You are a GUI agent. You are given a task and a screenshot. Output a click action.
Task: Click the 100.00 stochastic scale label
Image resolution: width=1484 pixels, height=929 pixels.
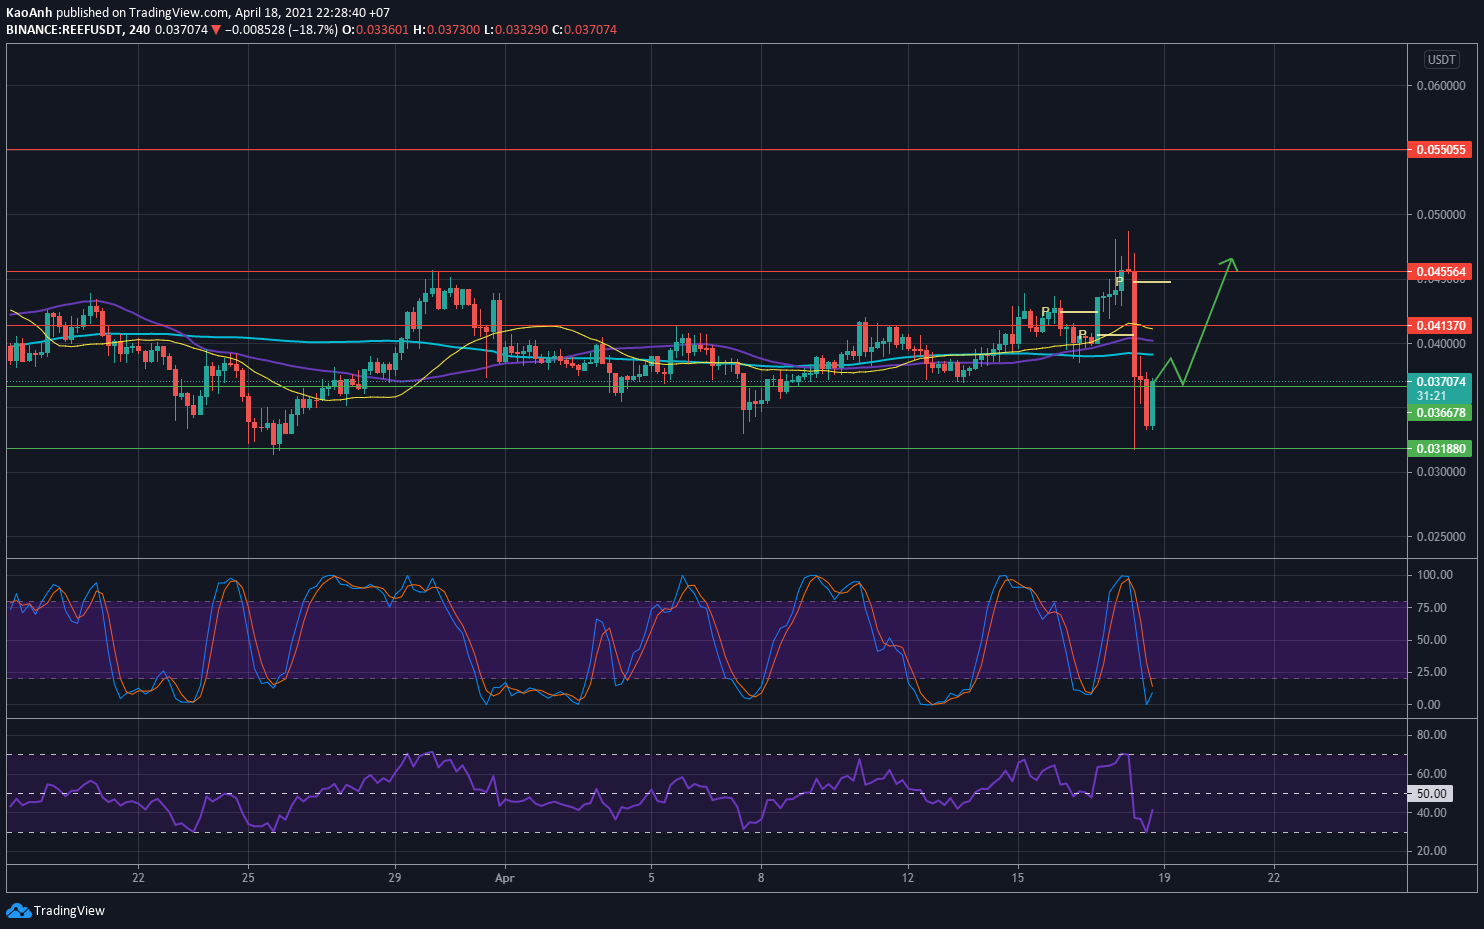[1435, 575]
